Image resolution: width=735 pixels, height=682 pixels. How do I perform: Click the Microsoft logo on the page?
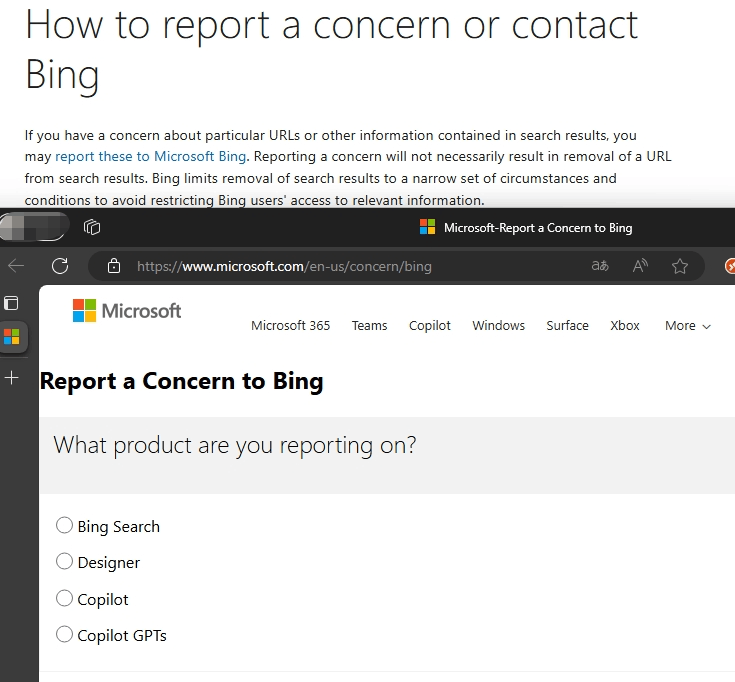127,311
